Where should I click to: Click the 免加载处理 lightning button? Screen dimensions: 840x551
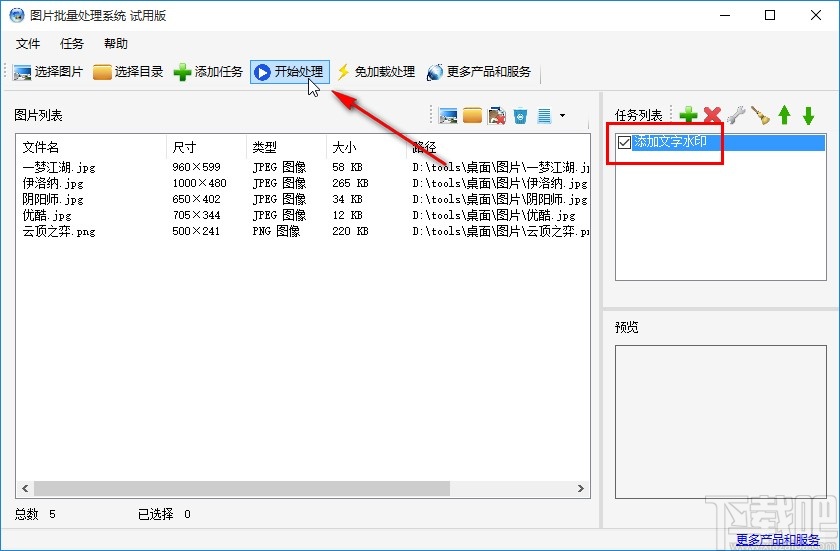[x=376, y=72]
